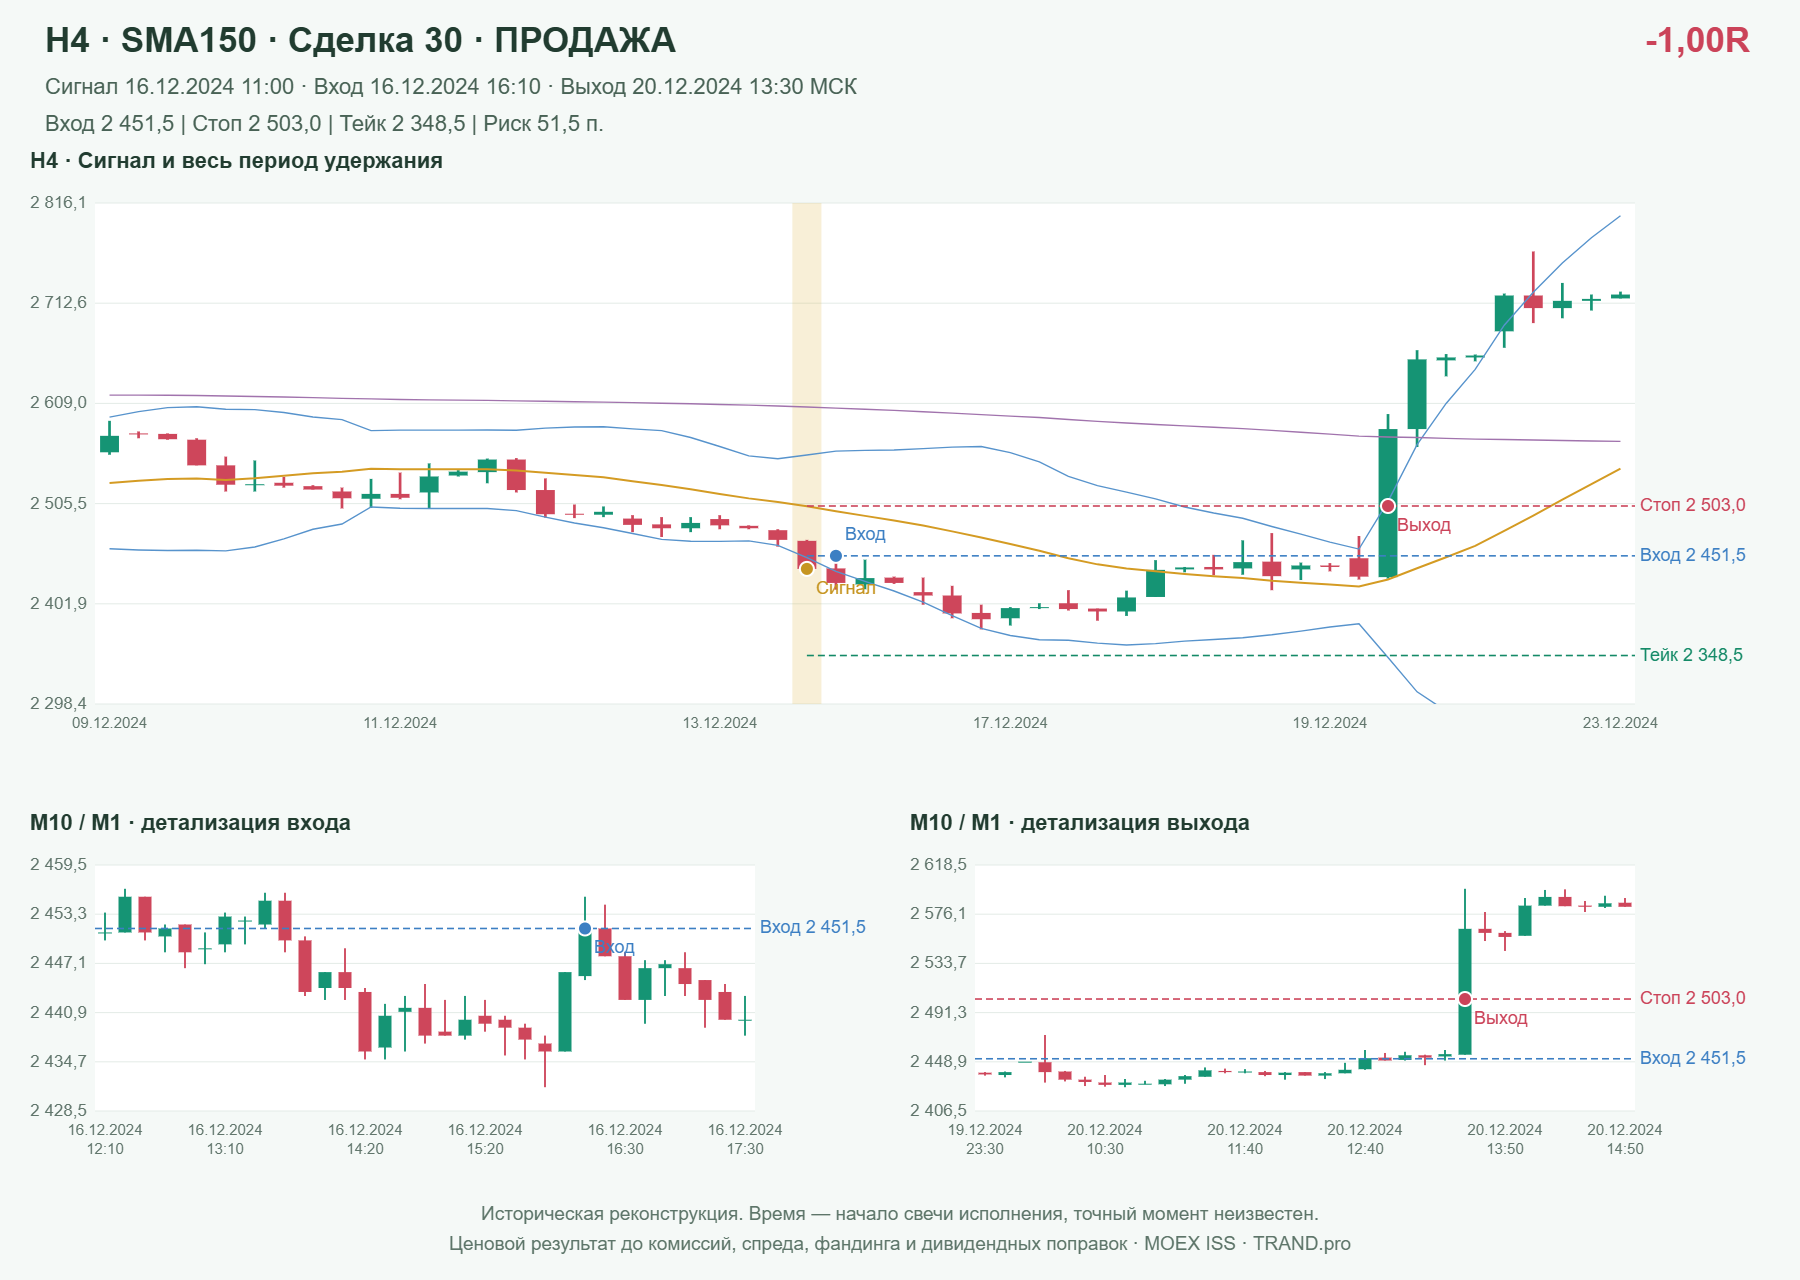Click the heading 'M10 / M1 · детализация выхода'

(1080, 823)
